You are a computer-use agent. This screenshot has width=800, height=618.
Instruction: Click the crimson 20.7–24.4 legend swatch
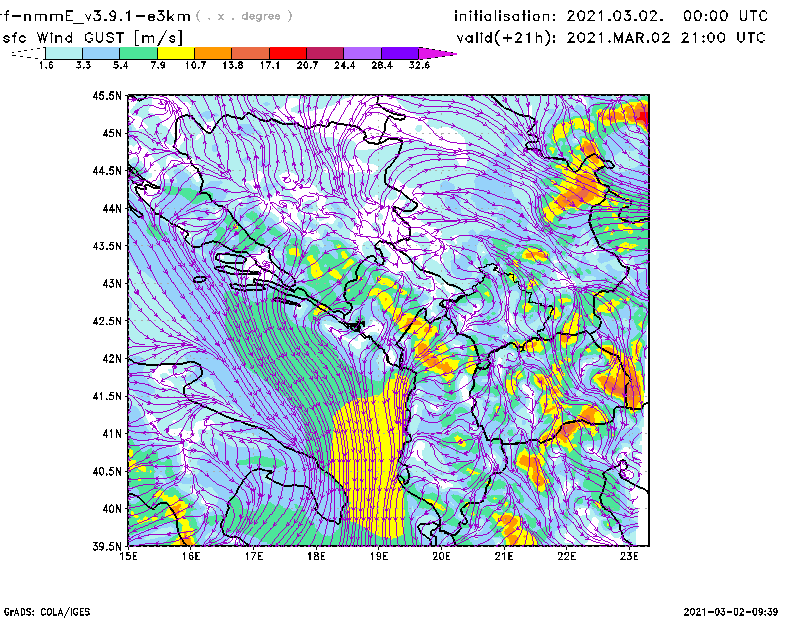(x=325, y=53)
